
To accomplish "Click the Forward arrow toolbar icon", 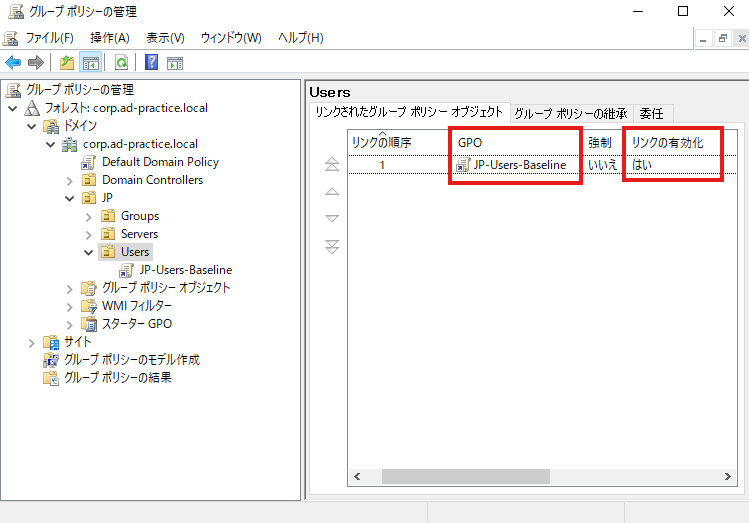I will tap(36, 63).
